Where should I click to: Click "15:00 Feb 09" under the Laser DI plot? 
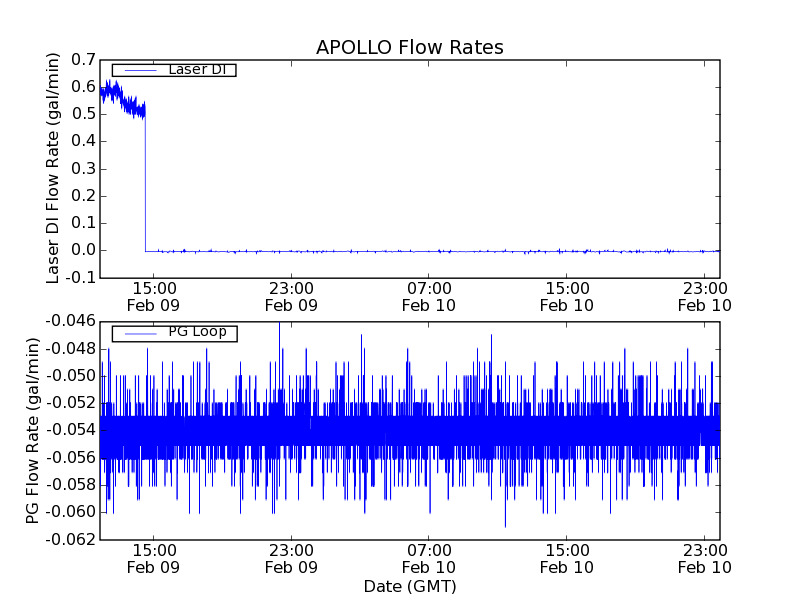(154, 297)
